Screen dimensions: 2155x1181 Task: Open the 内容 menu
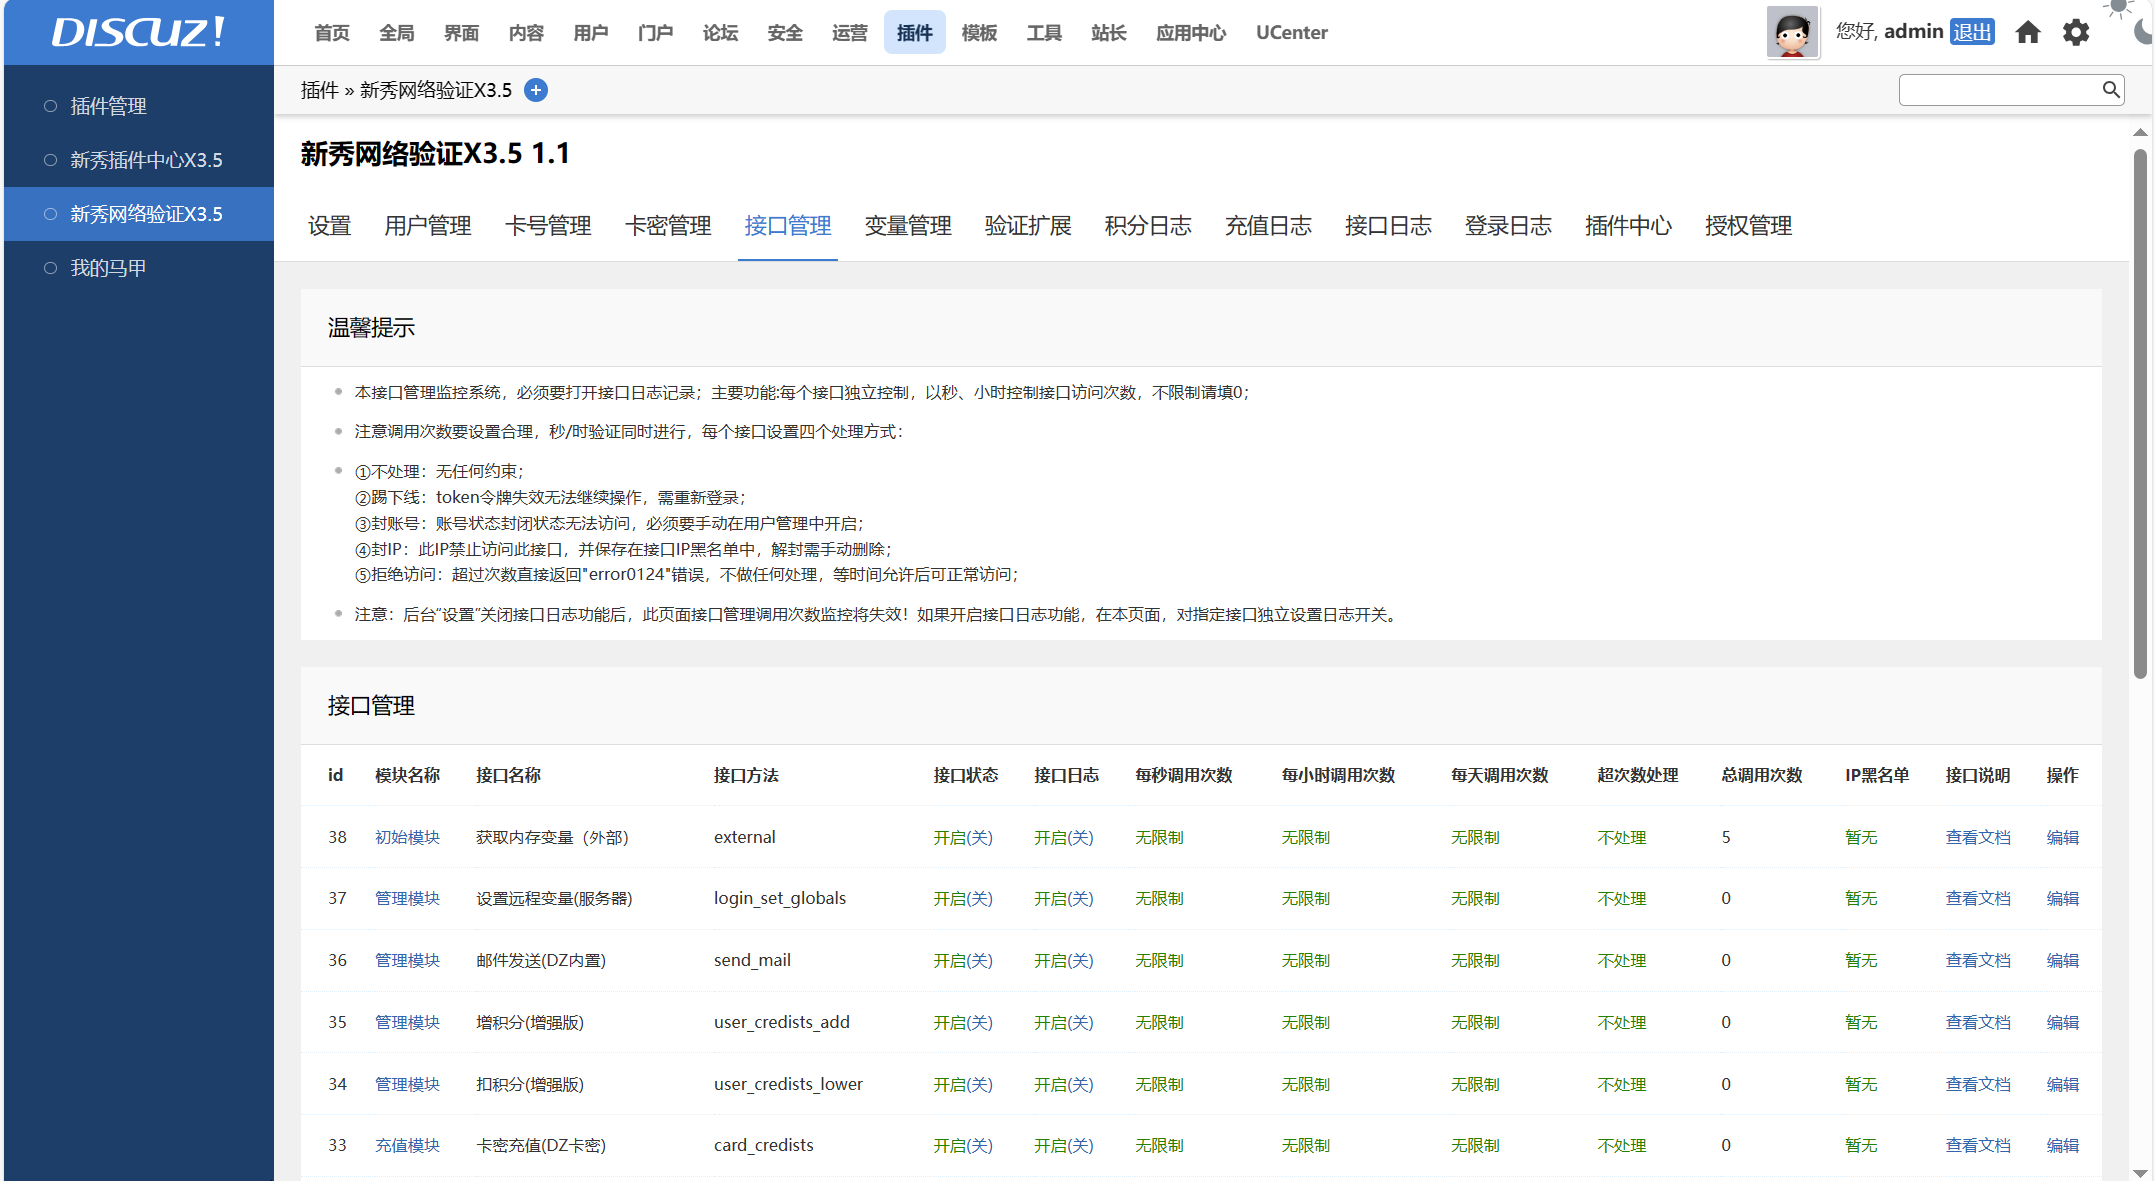tap(526, 33)
